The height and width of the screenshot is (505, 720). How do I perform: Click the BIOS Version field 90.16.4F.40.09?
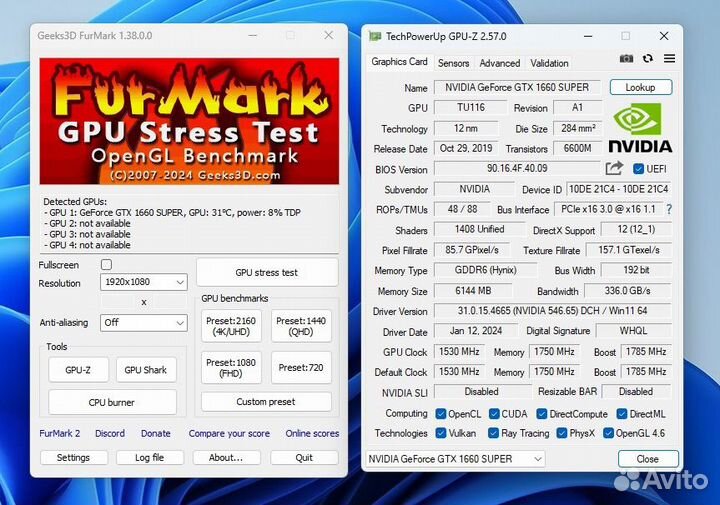click(517, 168)
